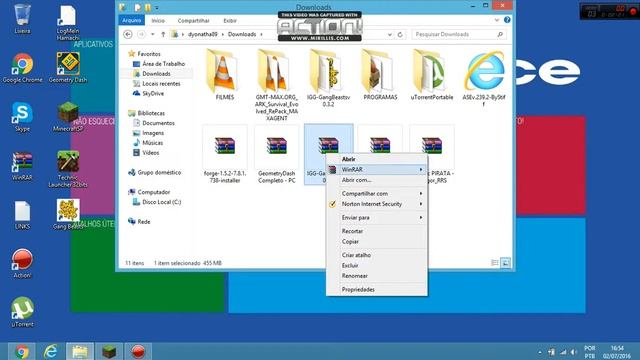
Task: Open the Início ribbon tab
Action: (158, 20)
